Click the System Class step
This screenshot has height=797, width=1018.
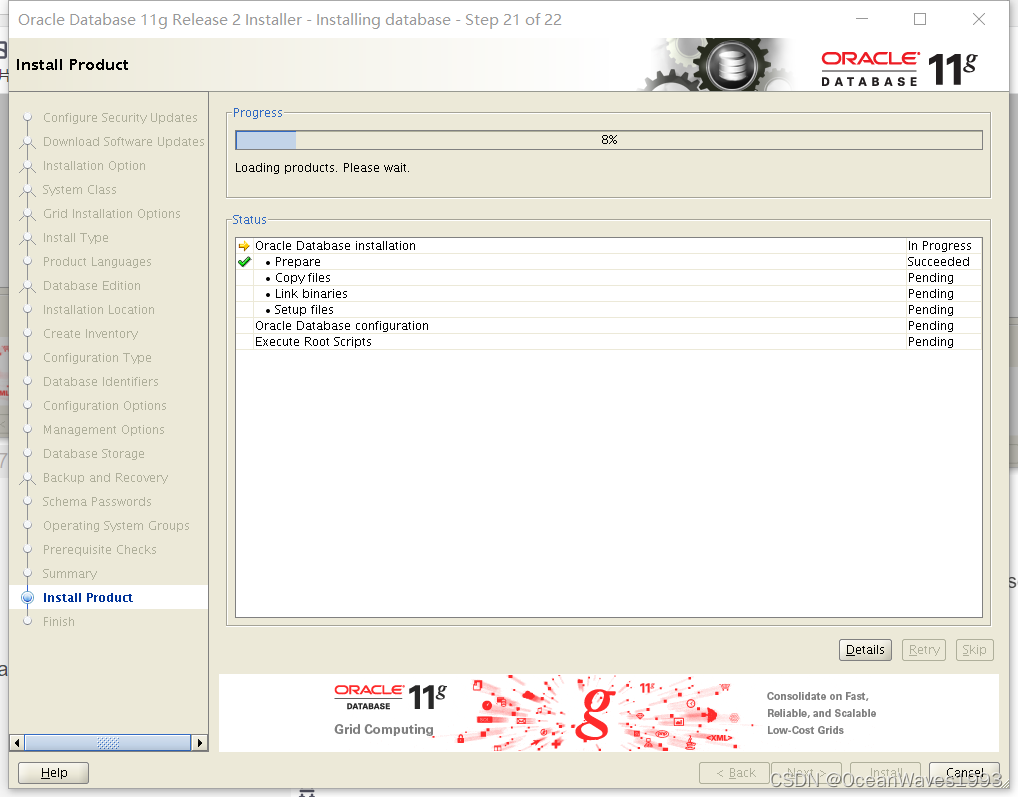79,190
